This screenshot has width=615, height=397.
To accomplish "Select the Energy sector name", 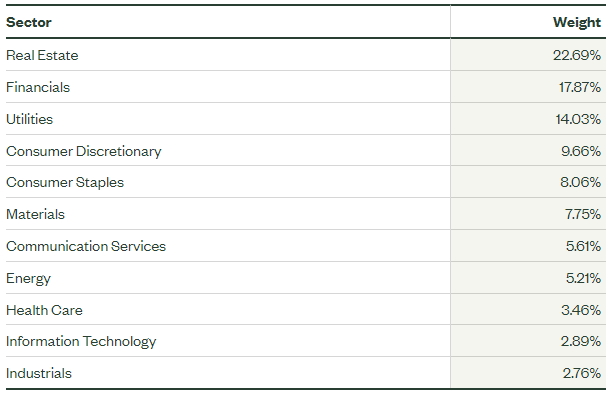I will click(x=28, y=279).
